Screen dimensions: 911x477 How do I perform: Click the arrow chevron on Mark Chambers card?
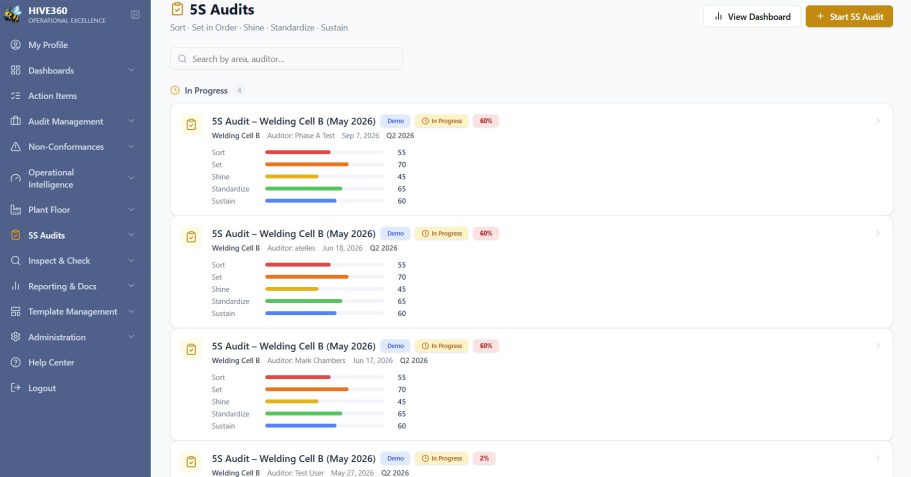(878, 346)
